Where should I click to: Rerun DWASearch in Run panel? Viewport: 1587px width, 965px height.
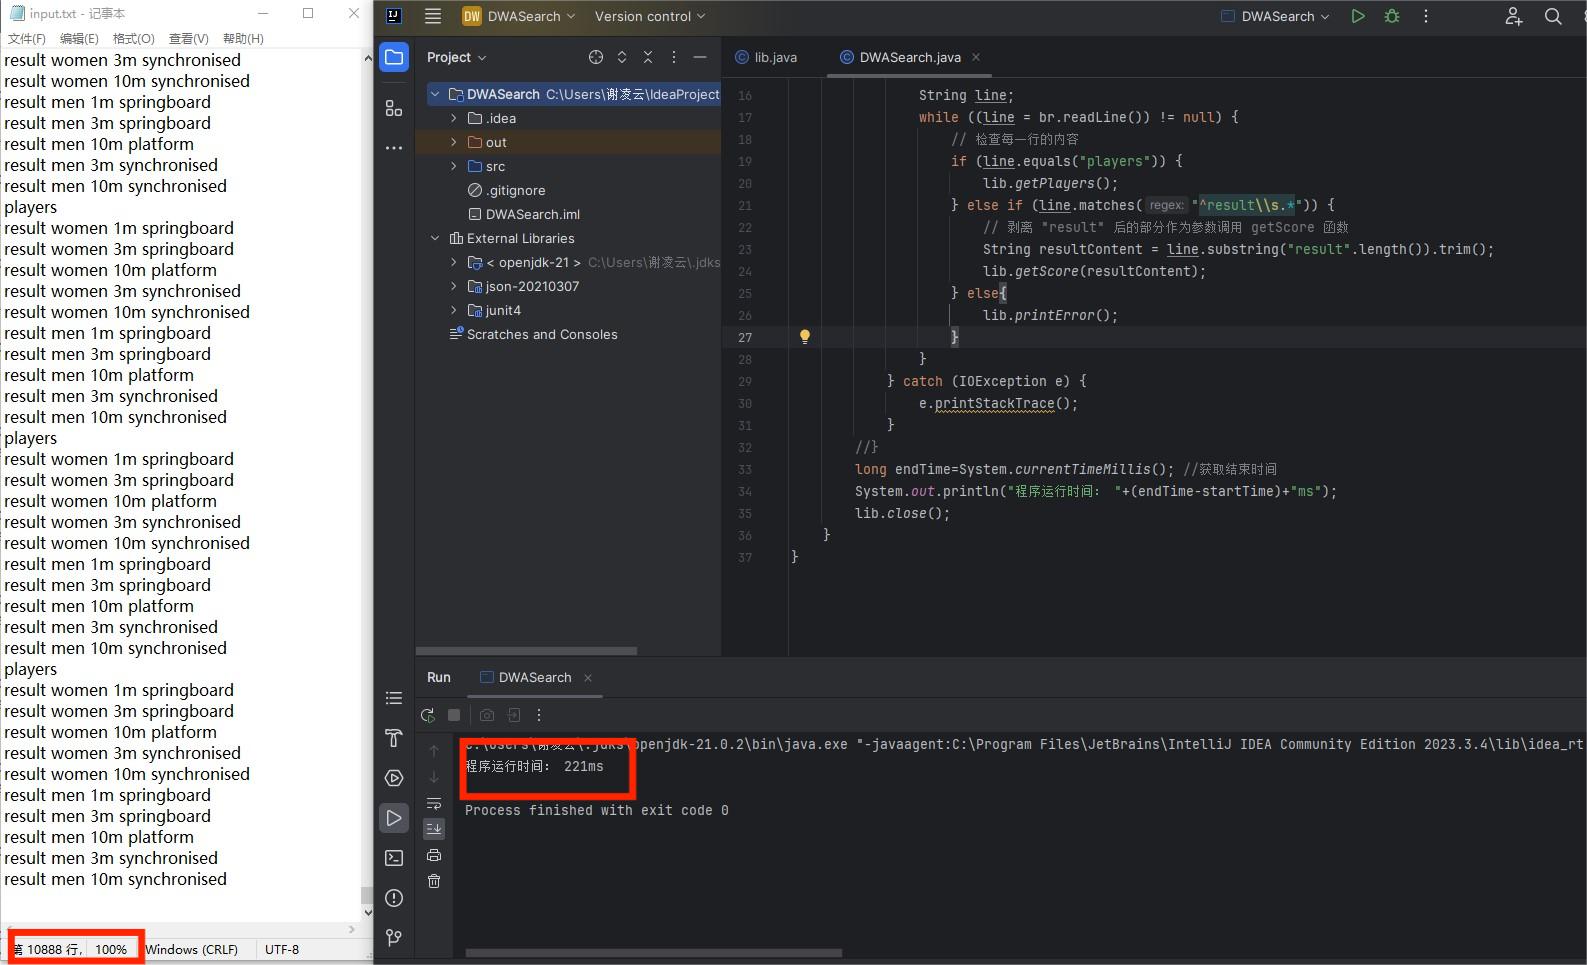[428, 715]
